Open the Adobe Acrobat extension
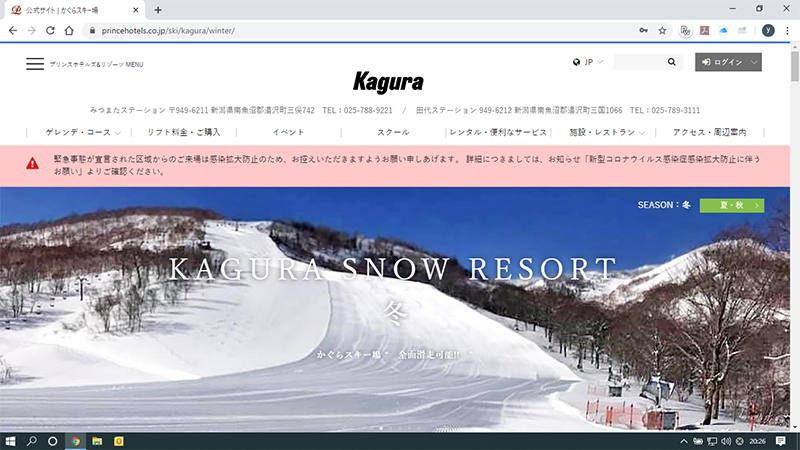 [705, 31]
